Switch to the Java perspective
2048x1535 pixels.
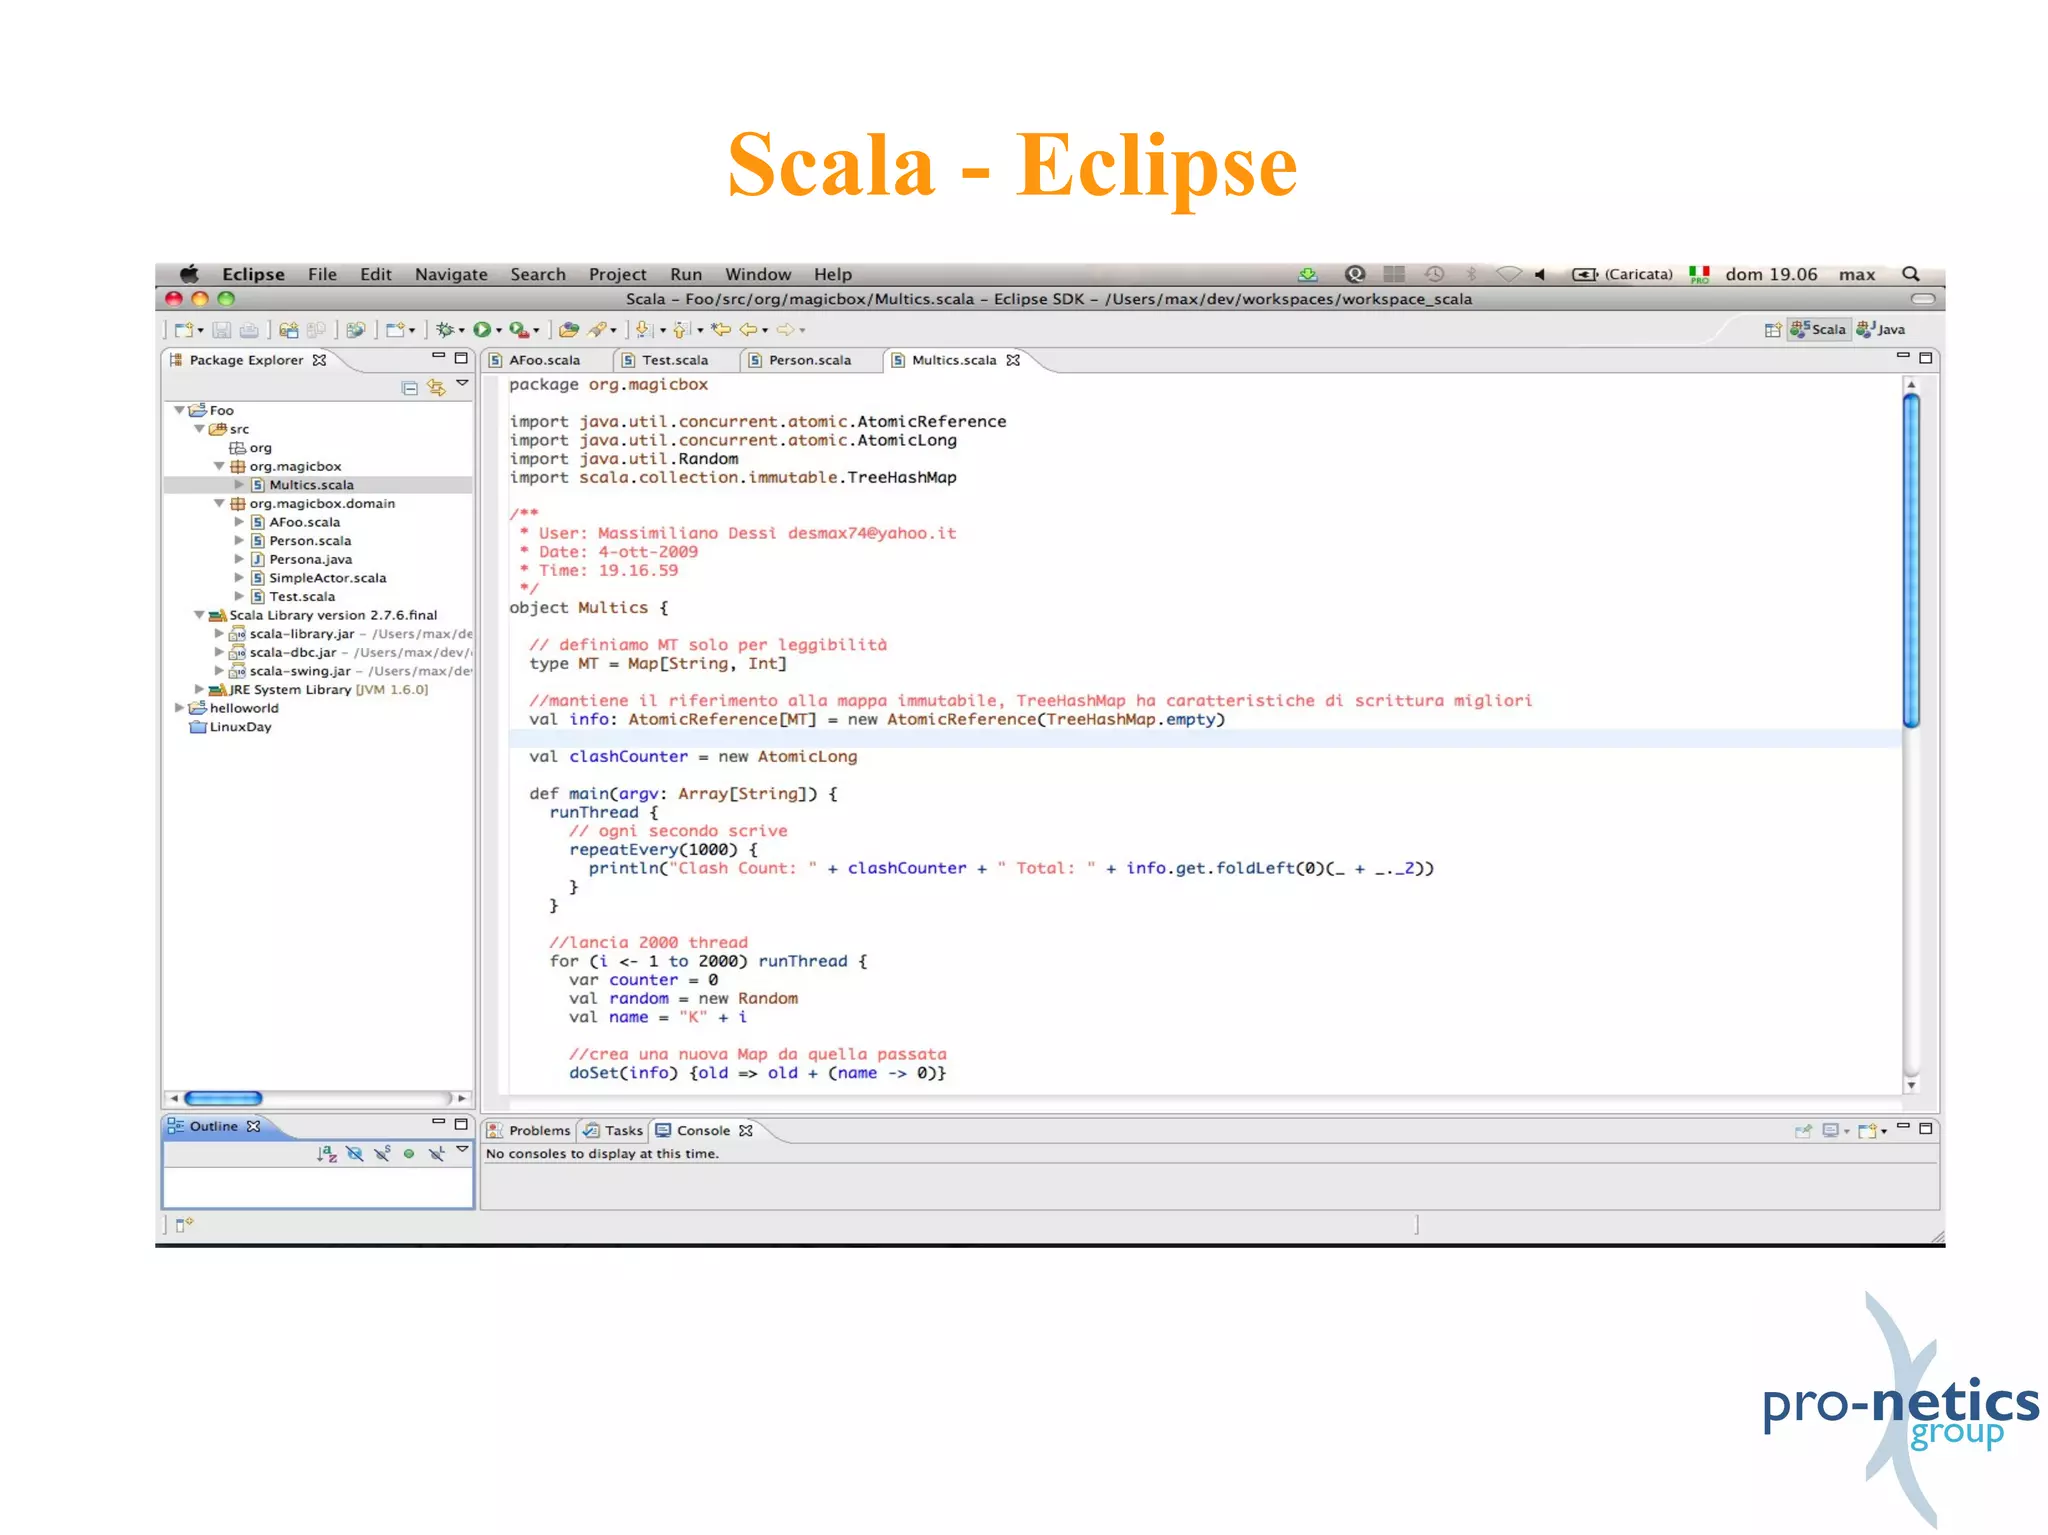[x=1881, y=330]
